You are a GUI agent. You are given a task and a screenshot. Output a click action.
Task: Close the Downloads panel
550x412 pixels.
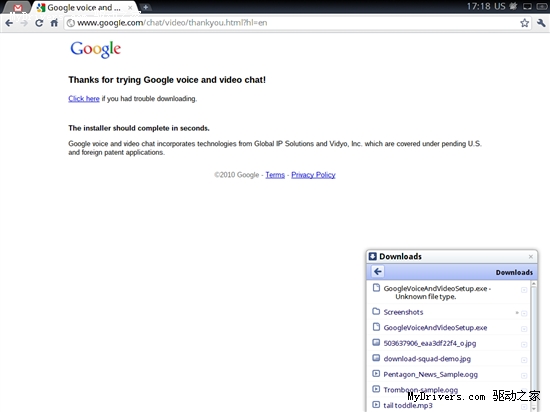tap(531, 257)
